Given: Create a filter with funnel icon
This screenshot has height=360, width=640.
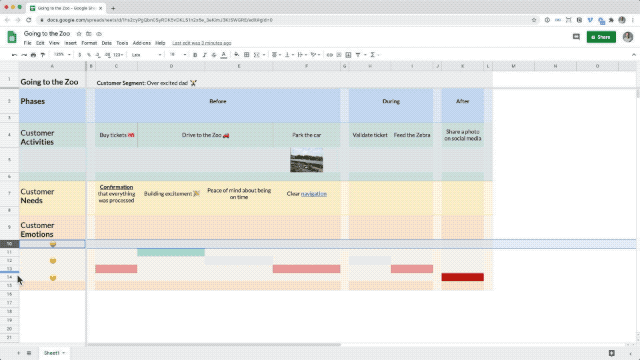Looking at the screenshot, I should pyautogui.click(x=358, y=55).
